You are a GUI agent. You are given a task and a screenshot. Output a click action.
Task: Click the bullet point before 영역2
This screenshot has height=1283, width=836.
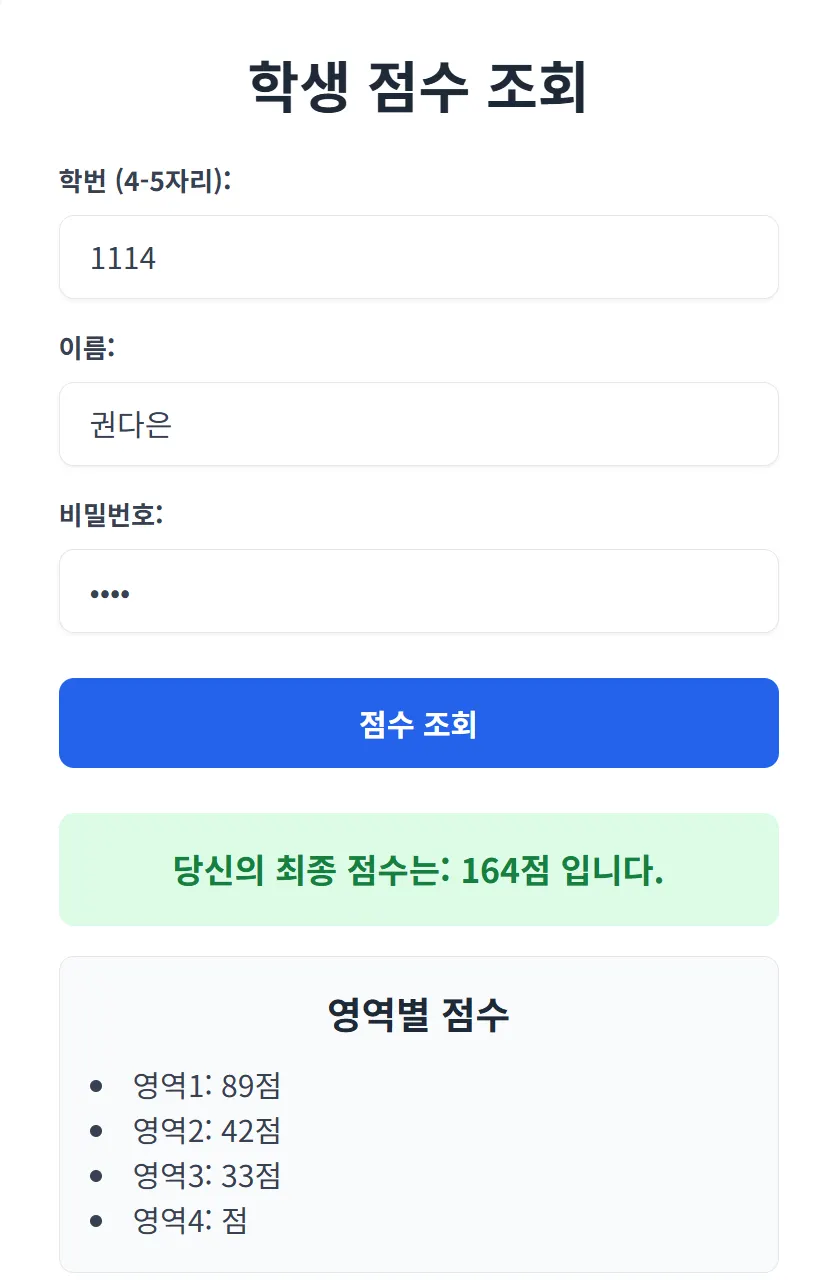click(x=96, y=1131)
